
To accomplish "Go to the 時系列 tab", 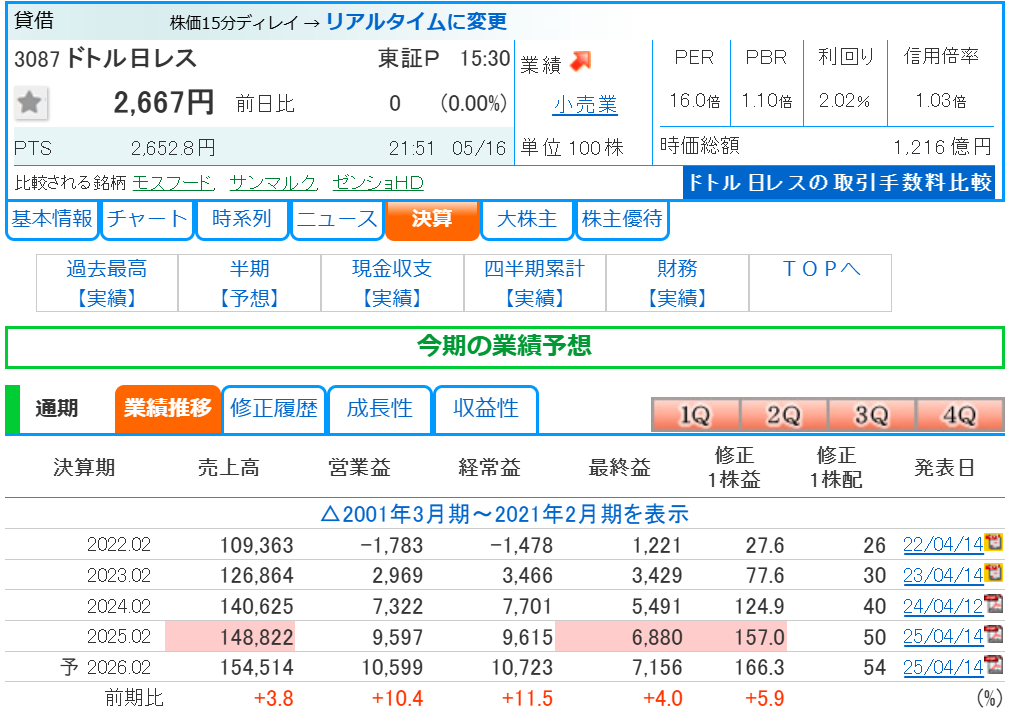I will click(242, 220).
